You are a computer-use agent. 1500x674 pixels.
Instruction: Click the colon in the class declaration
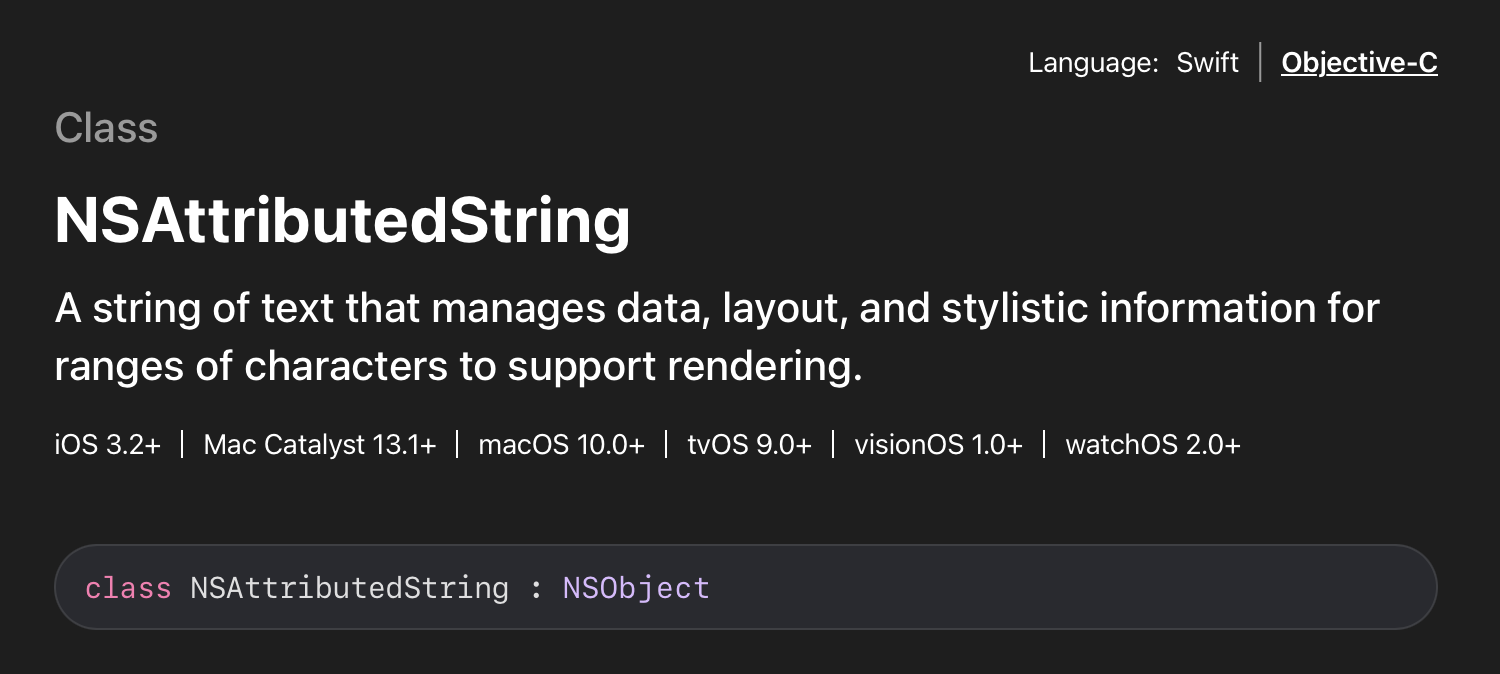[536, 588]
